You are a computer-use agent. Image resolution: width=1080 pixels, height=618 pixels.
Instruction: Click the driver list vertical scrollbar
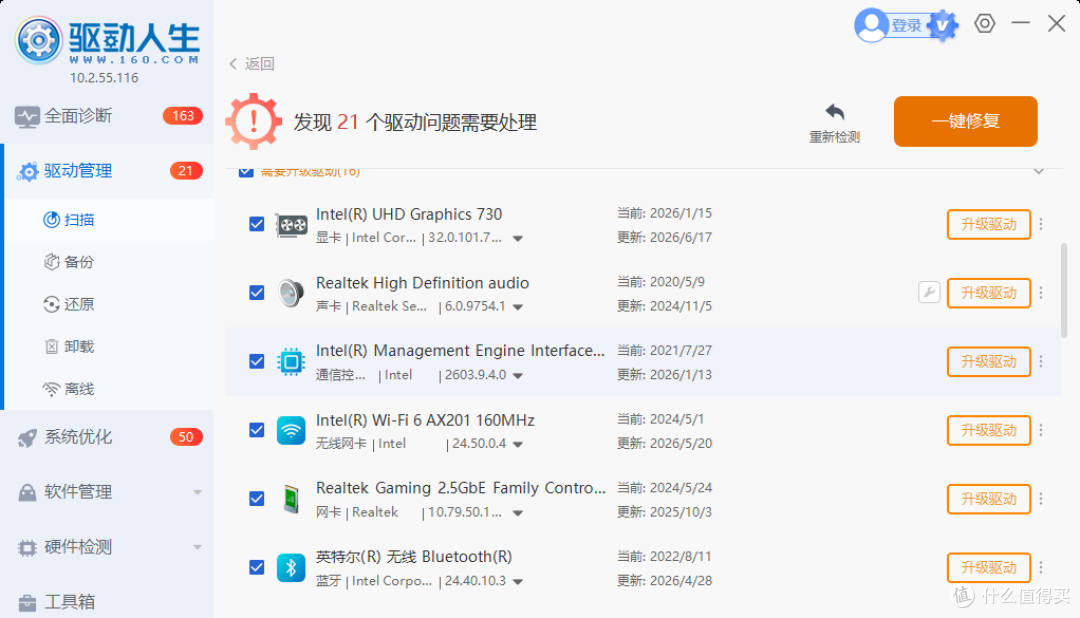1064,290
